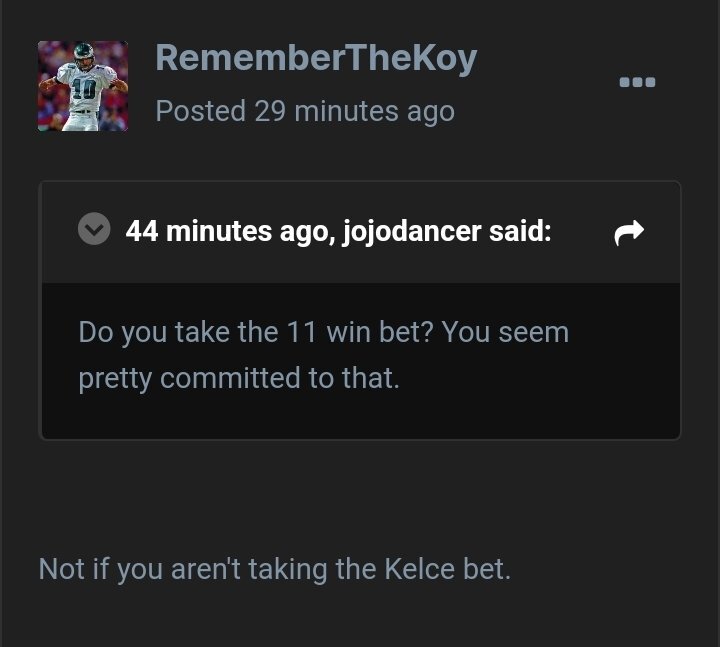Click the quoted line 'pretty committed to that.'
This screenshot has height=647, width=720.
(x=239, y=378)
